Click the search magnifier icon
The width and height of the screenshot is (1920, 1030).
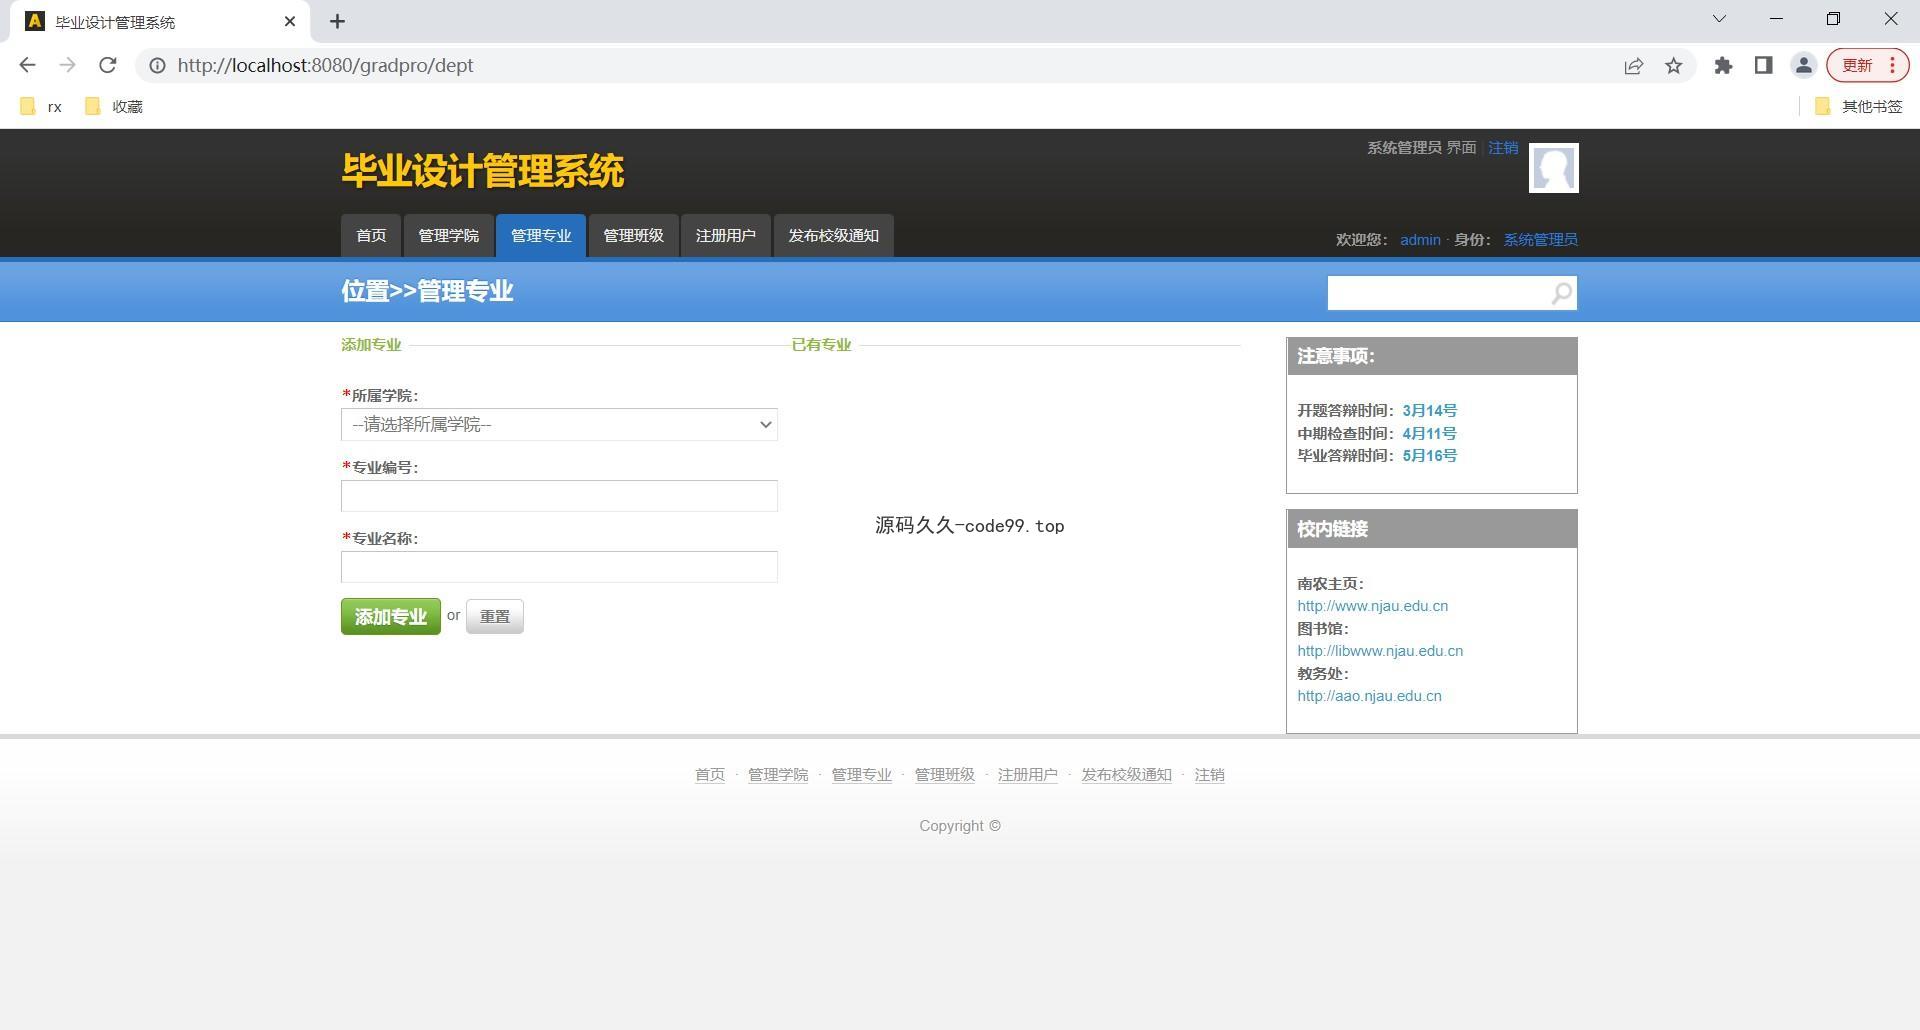[x=1562, y=293]
